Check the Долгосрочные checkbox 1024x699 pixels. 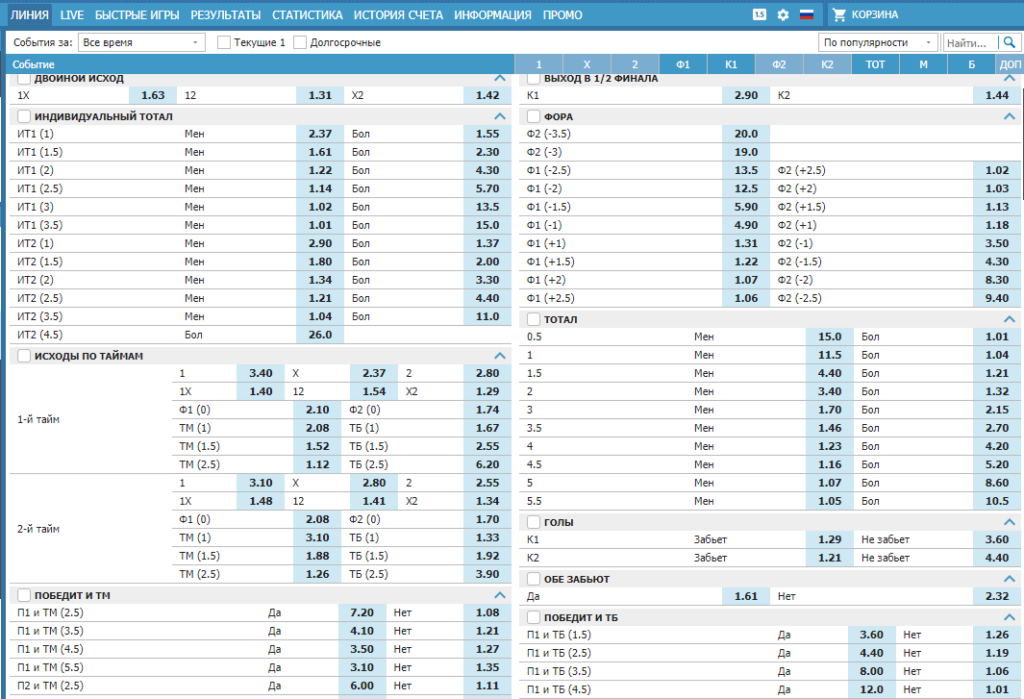300,42
